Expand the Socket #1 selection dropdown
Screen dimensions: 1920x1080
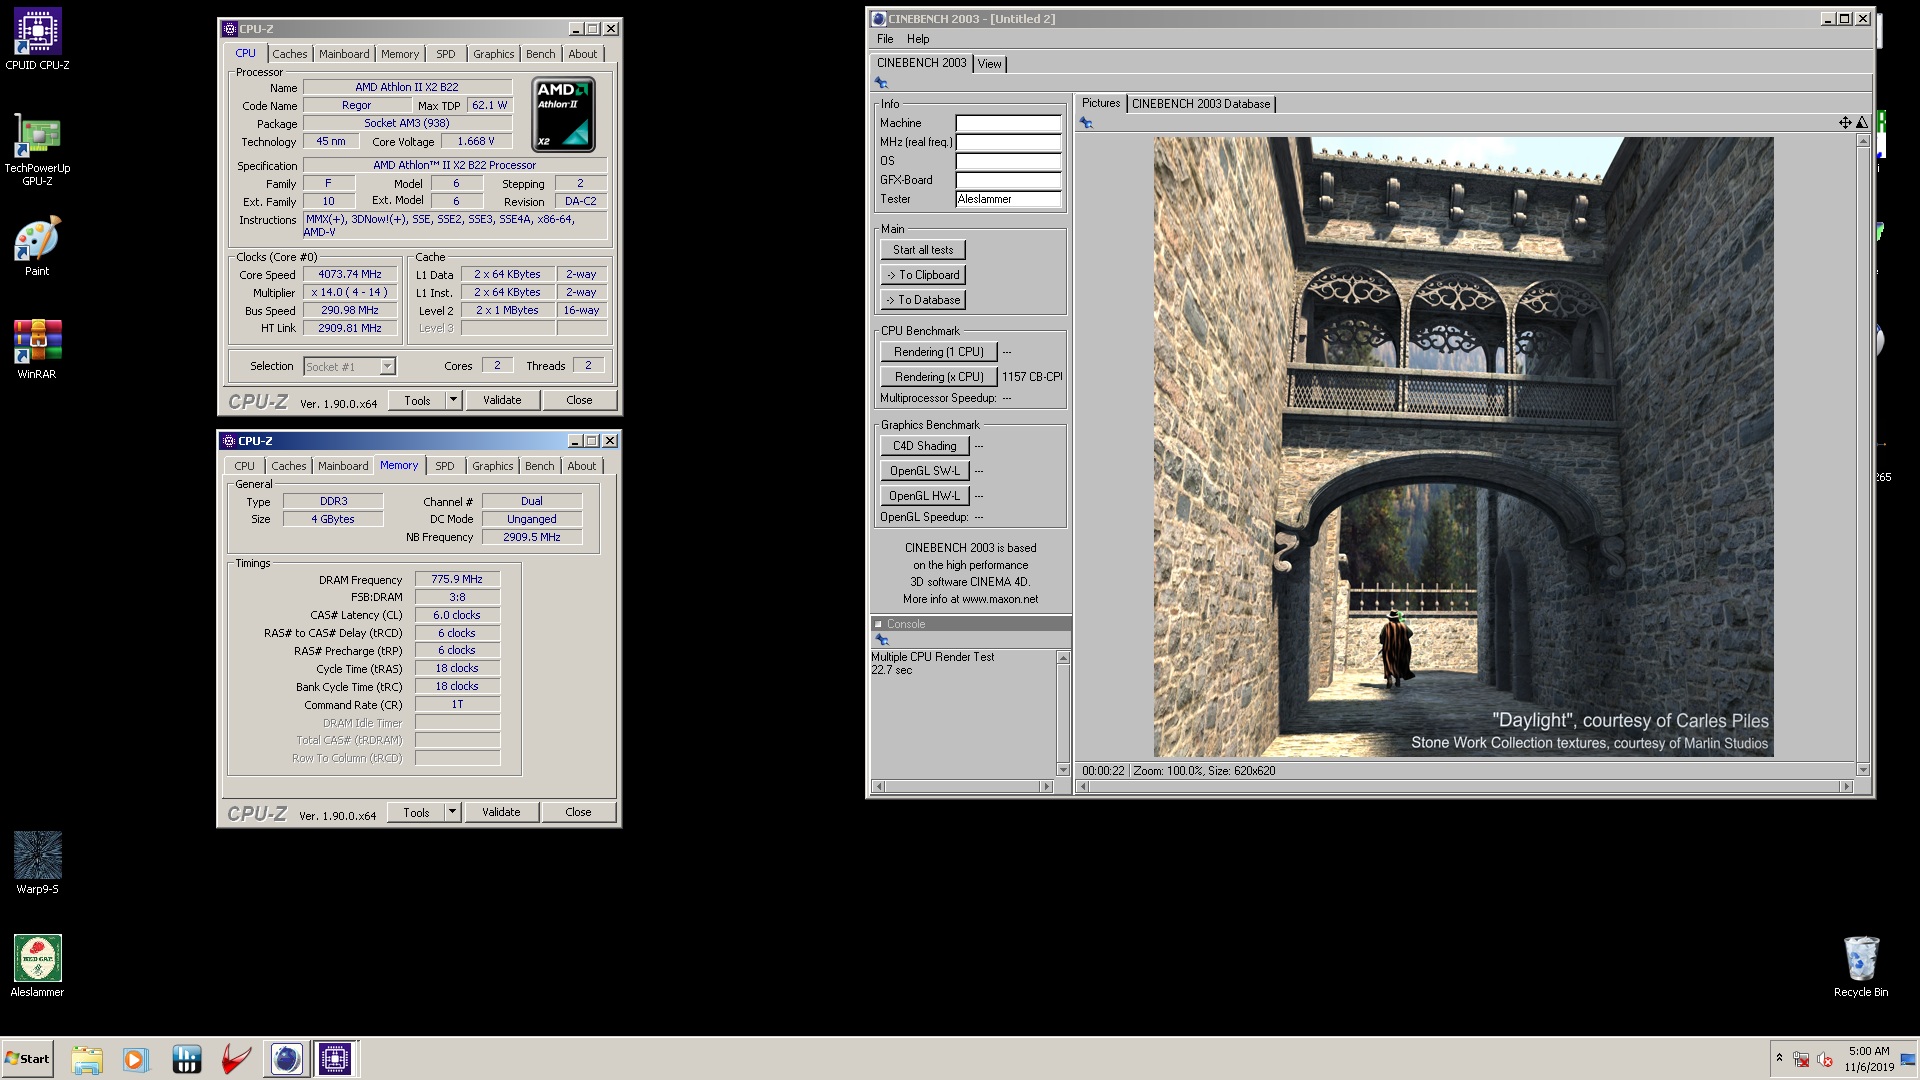click(387, 366)
